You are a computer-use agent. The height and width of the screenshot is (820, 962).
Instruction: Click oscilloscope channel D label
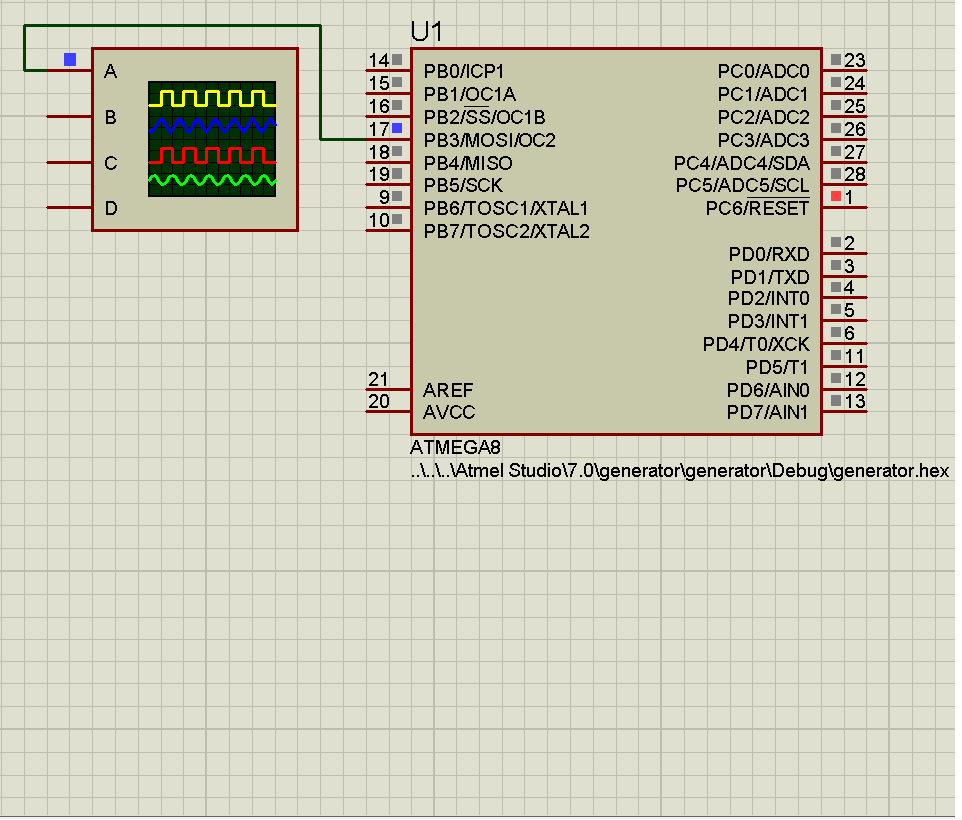click(x=111, y=209)
